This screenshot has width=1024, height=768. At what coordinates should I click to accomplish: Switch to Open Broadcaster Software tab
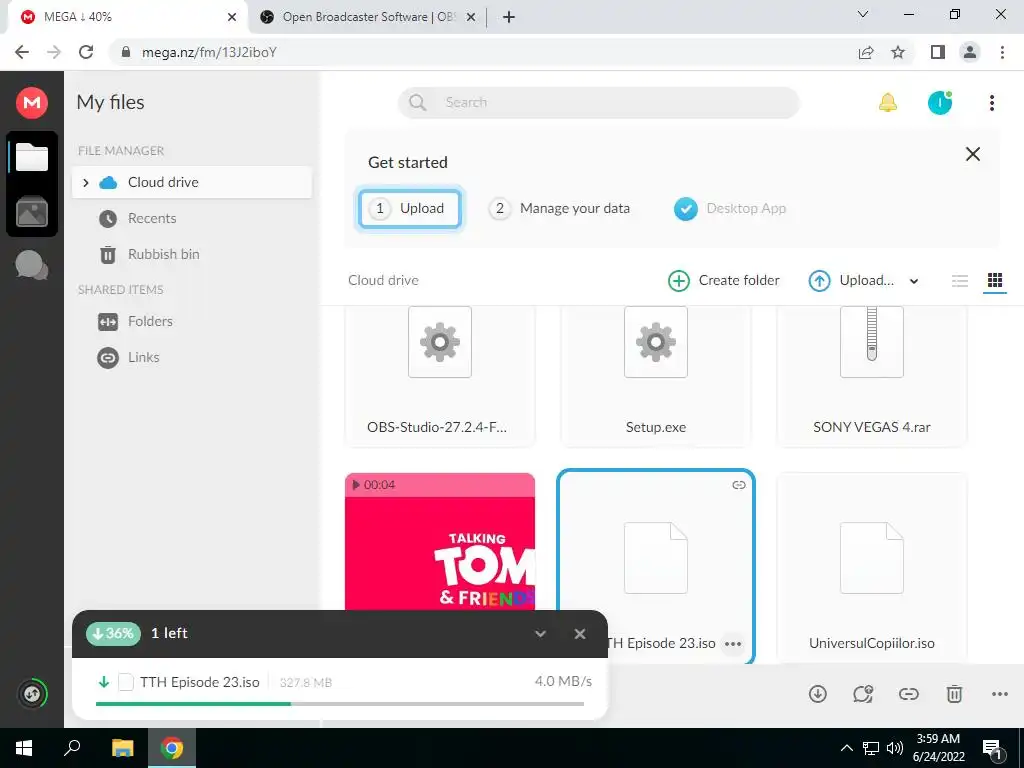click(x=369, y=17)
